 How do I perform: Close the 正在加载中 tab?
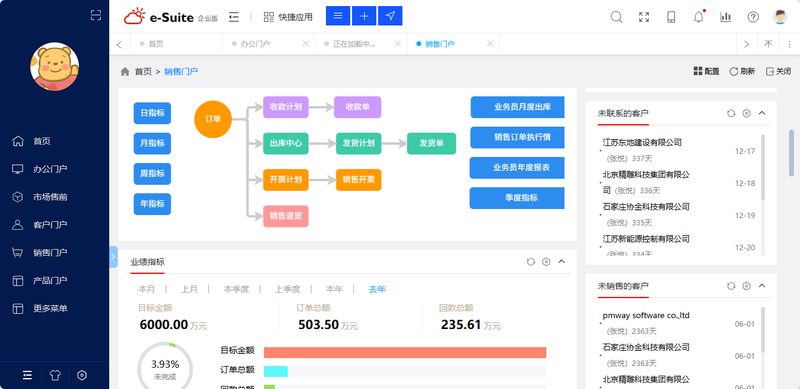click(398, 44)
